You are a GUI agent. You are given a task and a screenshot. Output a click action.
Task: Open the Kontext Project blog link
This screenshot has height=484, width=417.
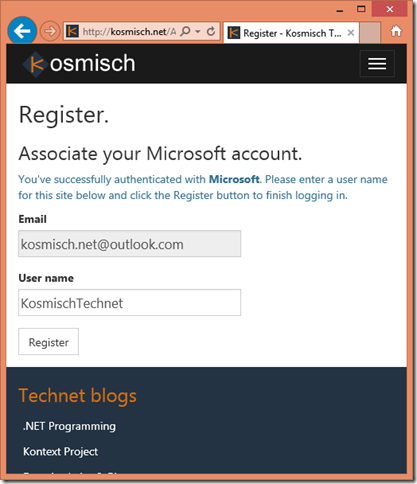[60, 451]
